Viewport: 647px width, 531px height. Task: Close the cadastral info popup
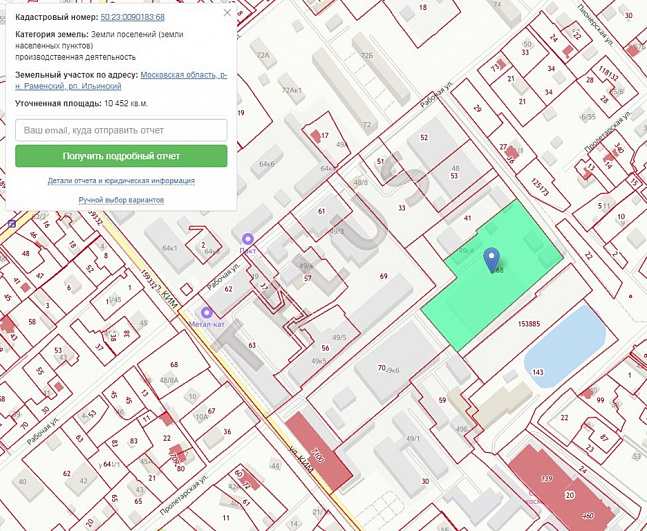tap(227, 13)
